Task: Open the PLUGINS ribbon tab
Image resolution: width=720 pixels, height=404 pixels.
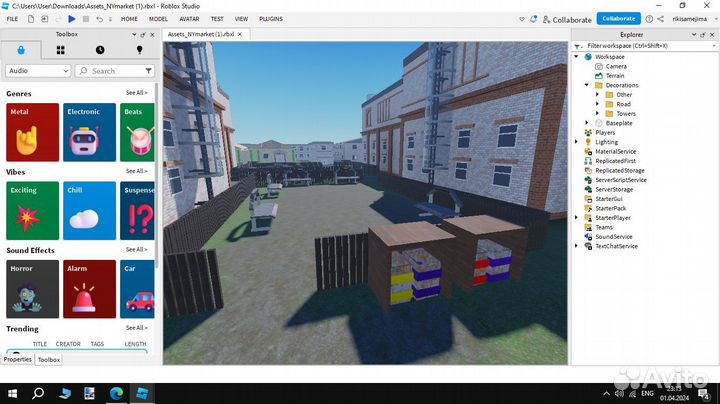Action: pos(270,19)
